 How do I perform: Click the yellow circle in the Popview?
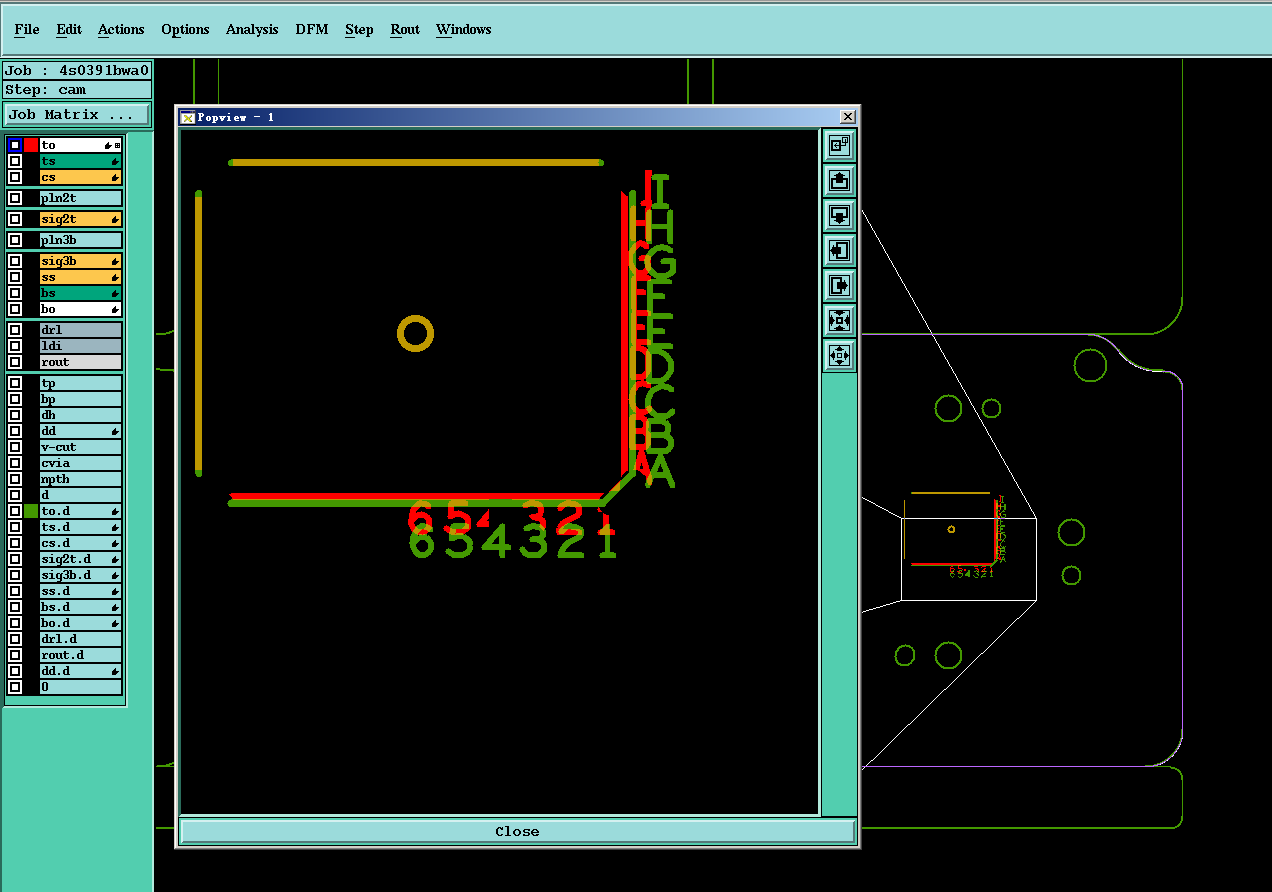pyautogui.click(x=415, y=333)
